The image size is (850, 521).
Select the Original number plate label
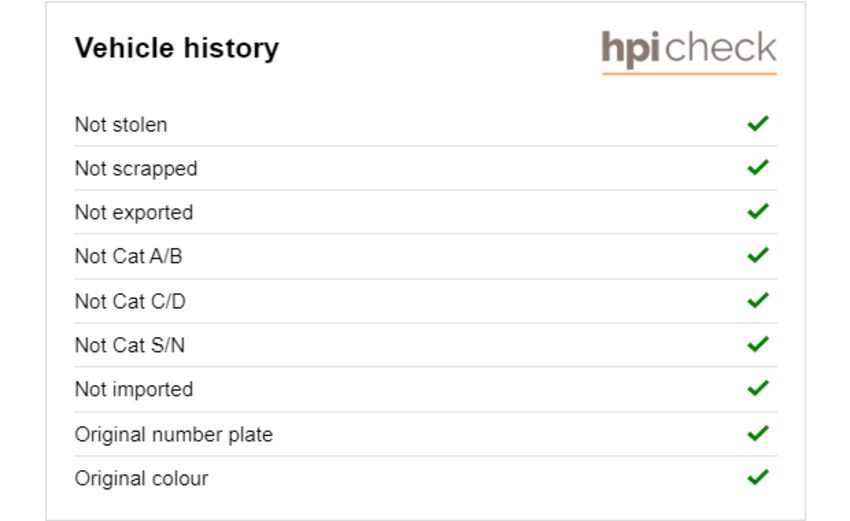click(x=173, y=435)
